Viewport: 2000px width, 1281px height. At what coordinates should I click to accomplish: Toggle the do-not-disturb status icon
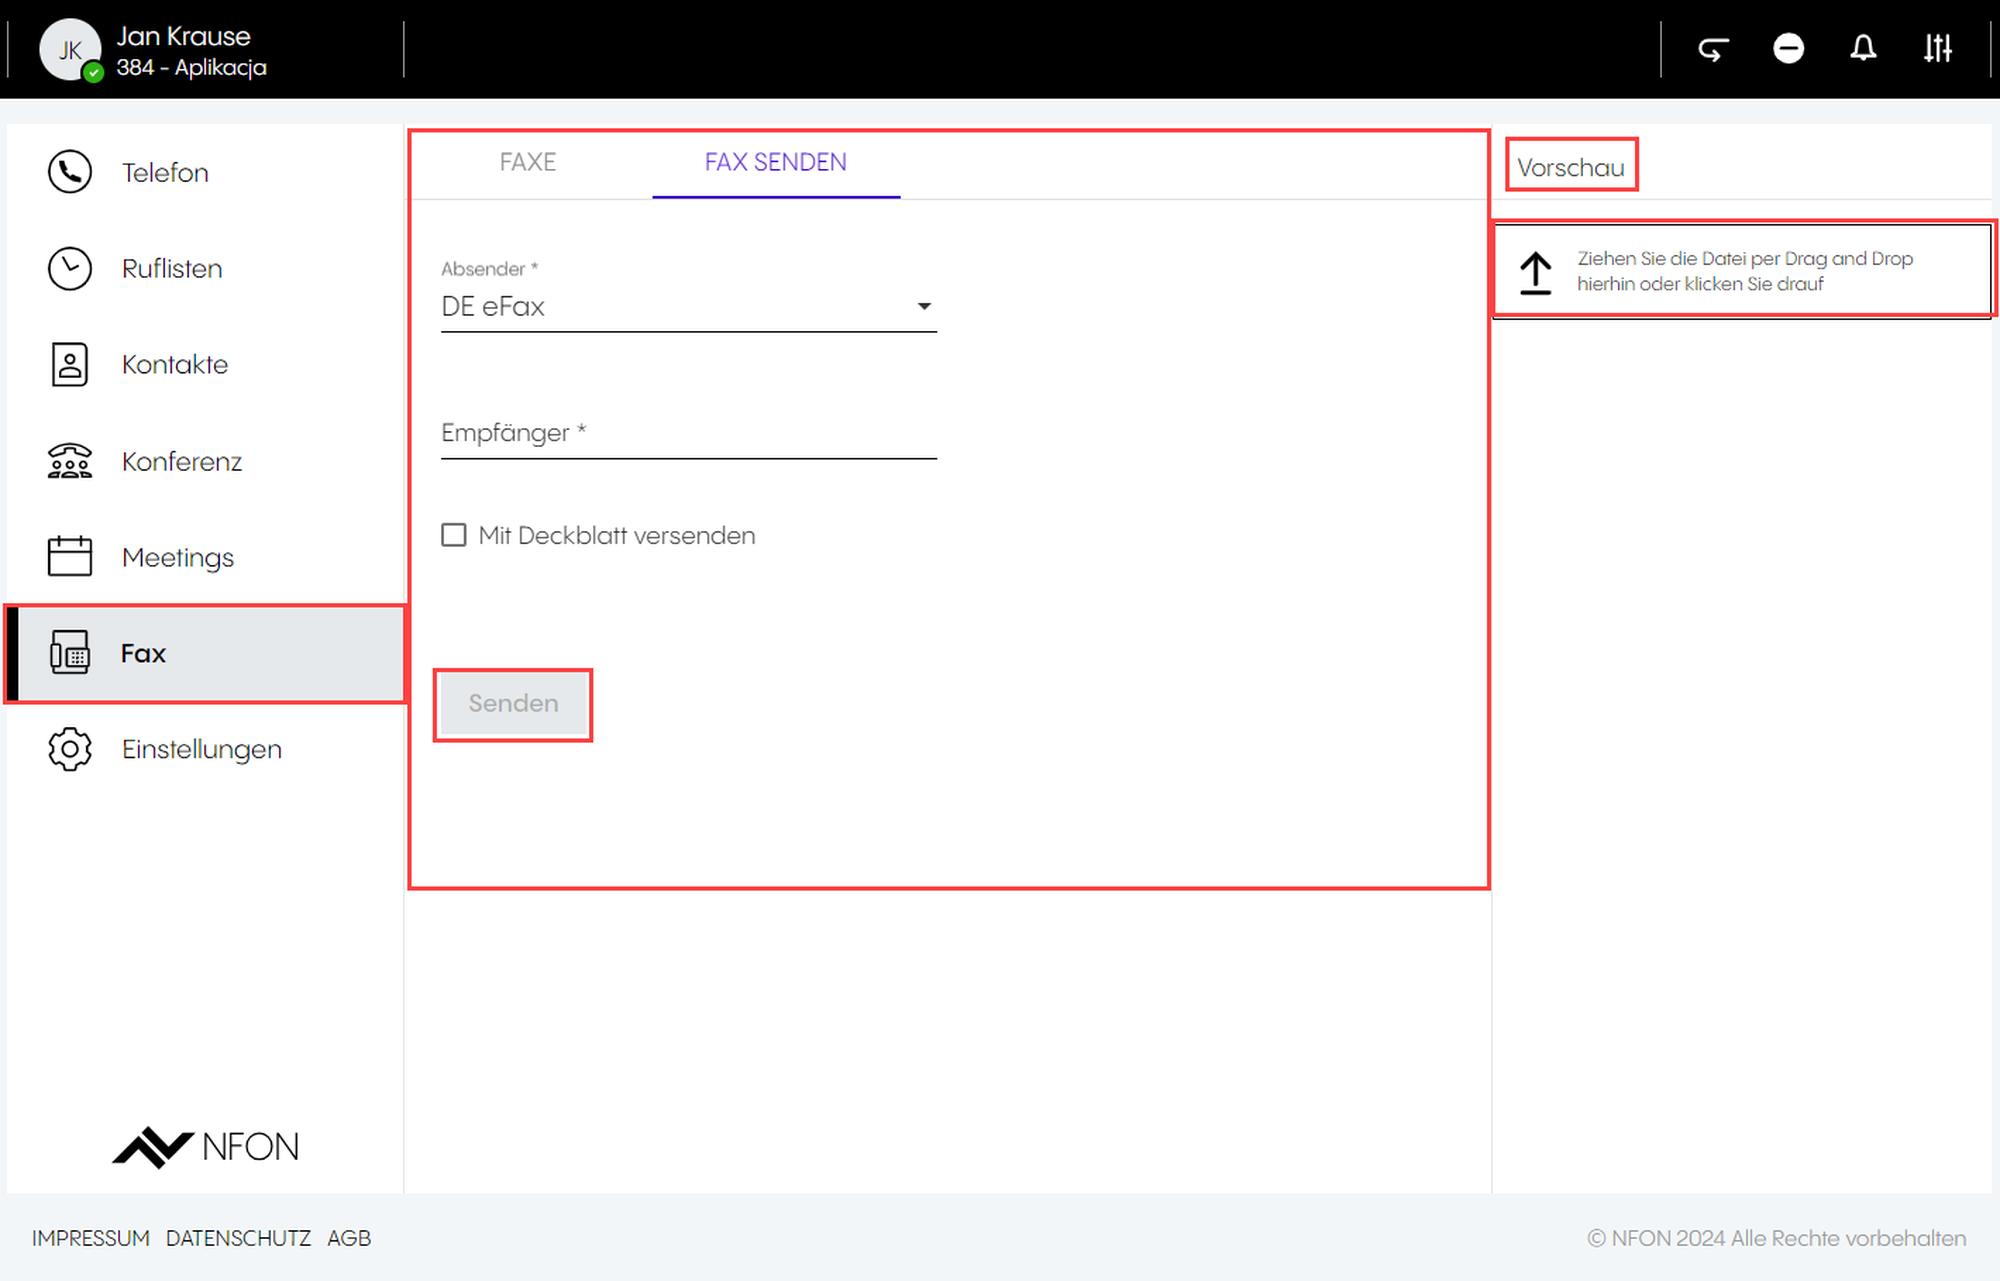pos(1788,49)
